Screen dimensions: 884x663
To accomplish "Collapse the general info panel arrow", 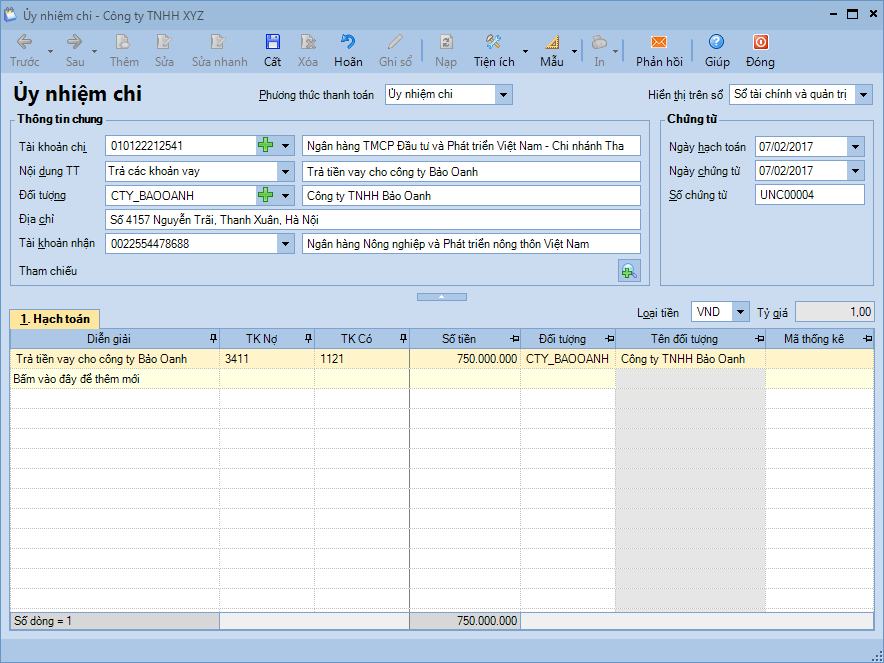I will click(x=442, y=297).
